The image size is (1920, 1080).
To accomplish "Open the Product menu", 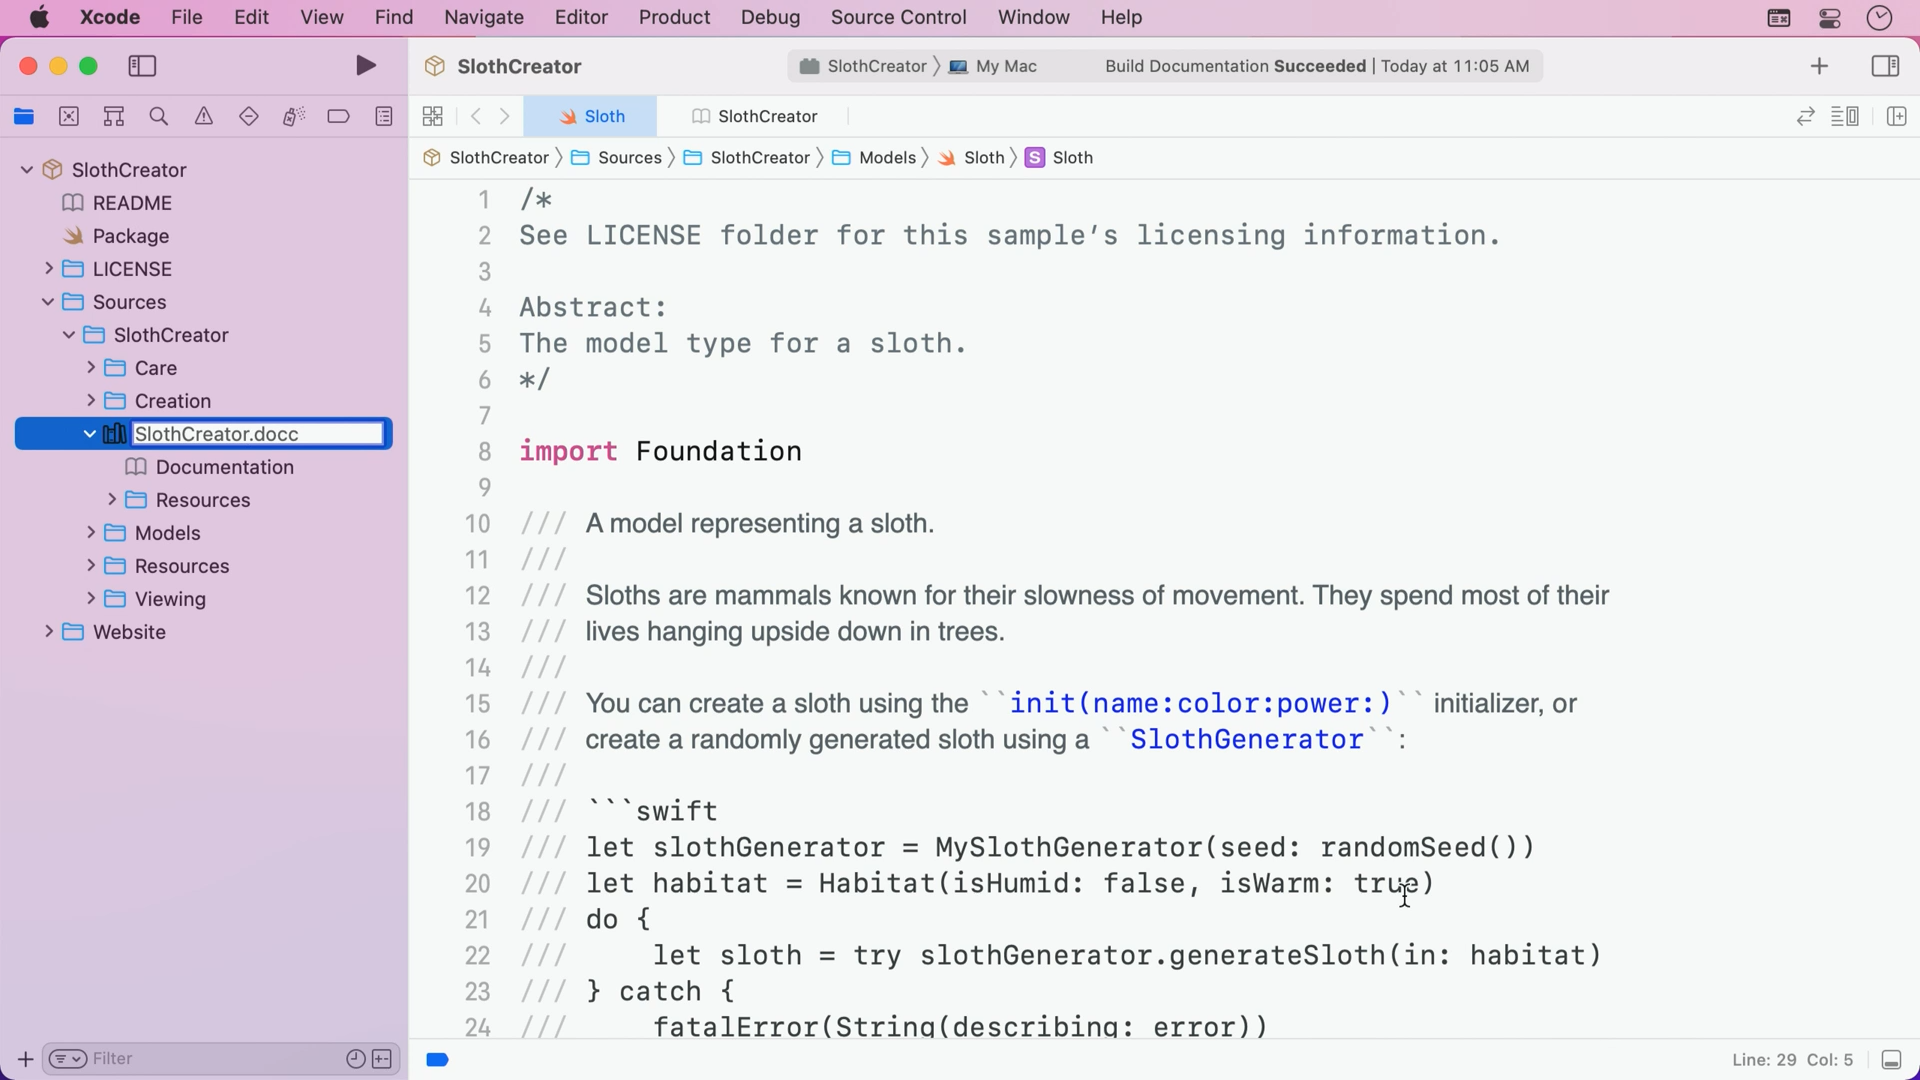I will tap(674, 17).
